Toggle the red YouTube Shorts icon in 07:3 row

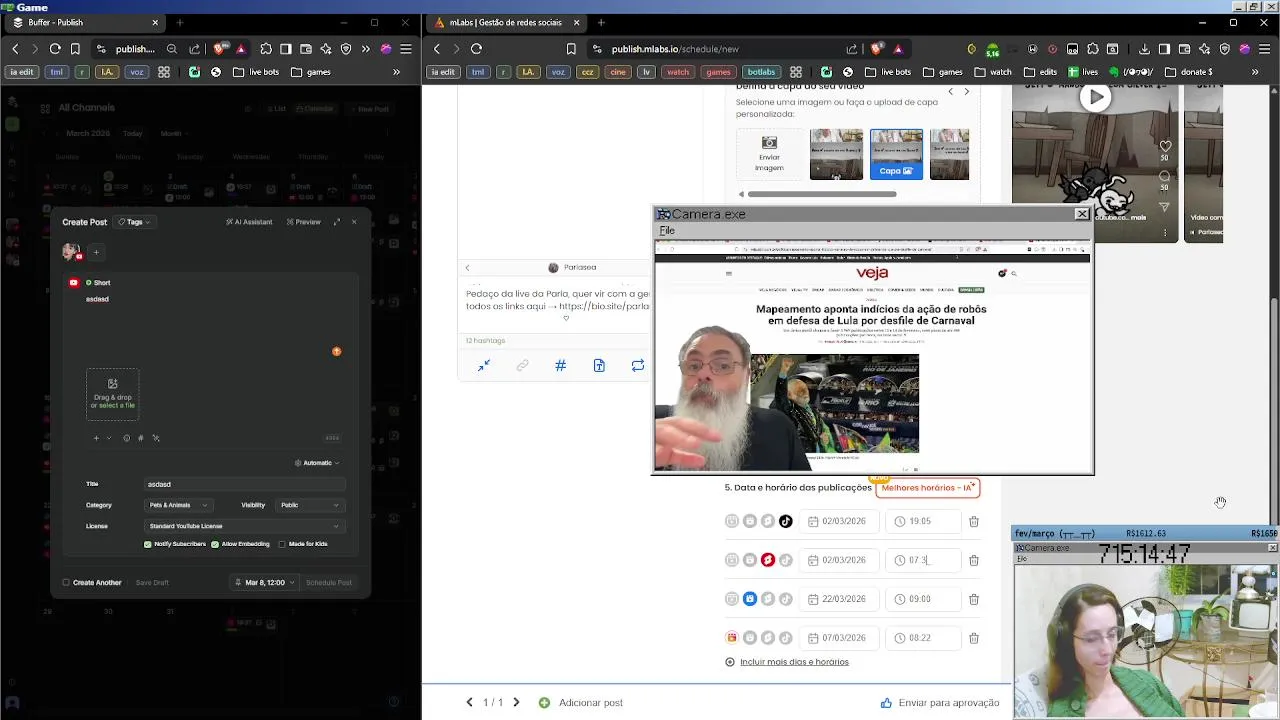click(768, 560)
